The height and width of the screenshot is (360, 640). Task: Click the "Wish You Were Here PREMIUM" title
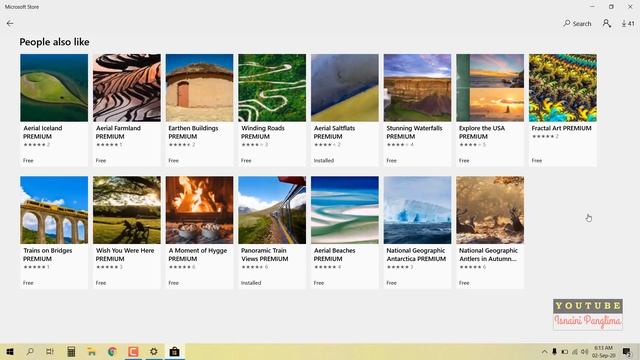[x=125, y=255]
